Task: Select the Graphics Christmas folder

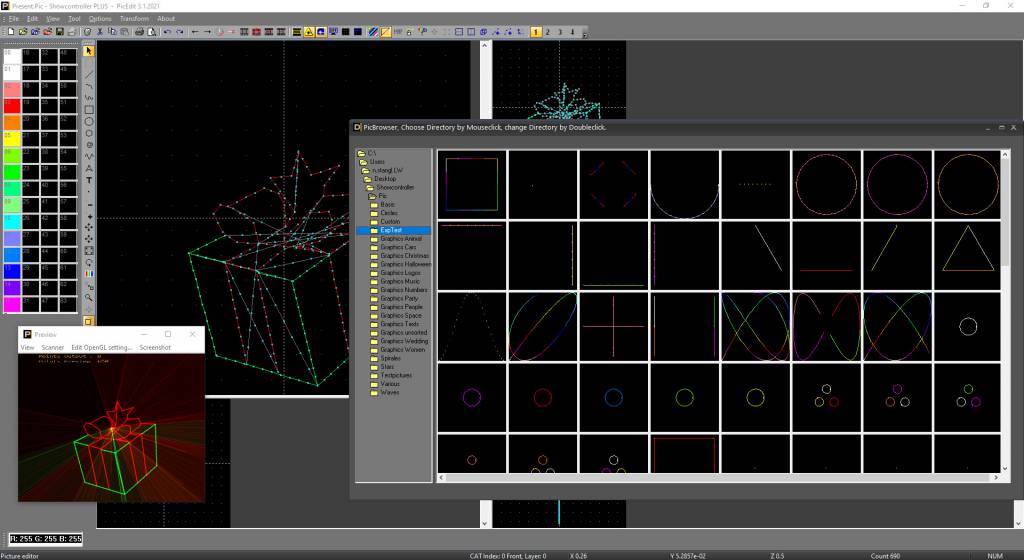Action: coord(405,256)
